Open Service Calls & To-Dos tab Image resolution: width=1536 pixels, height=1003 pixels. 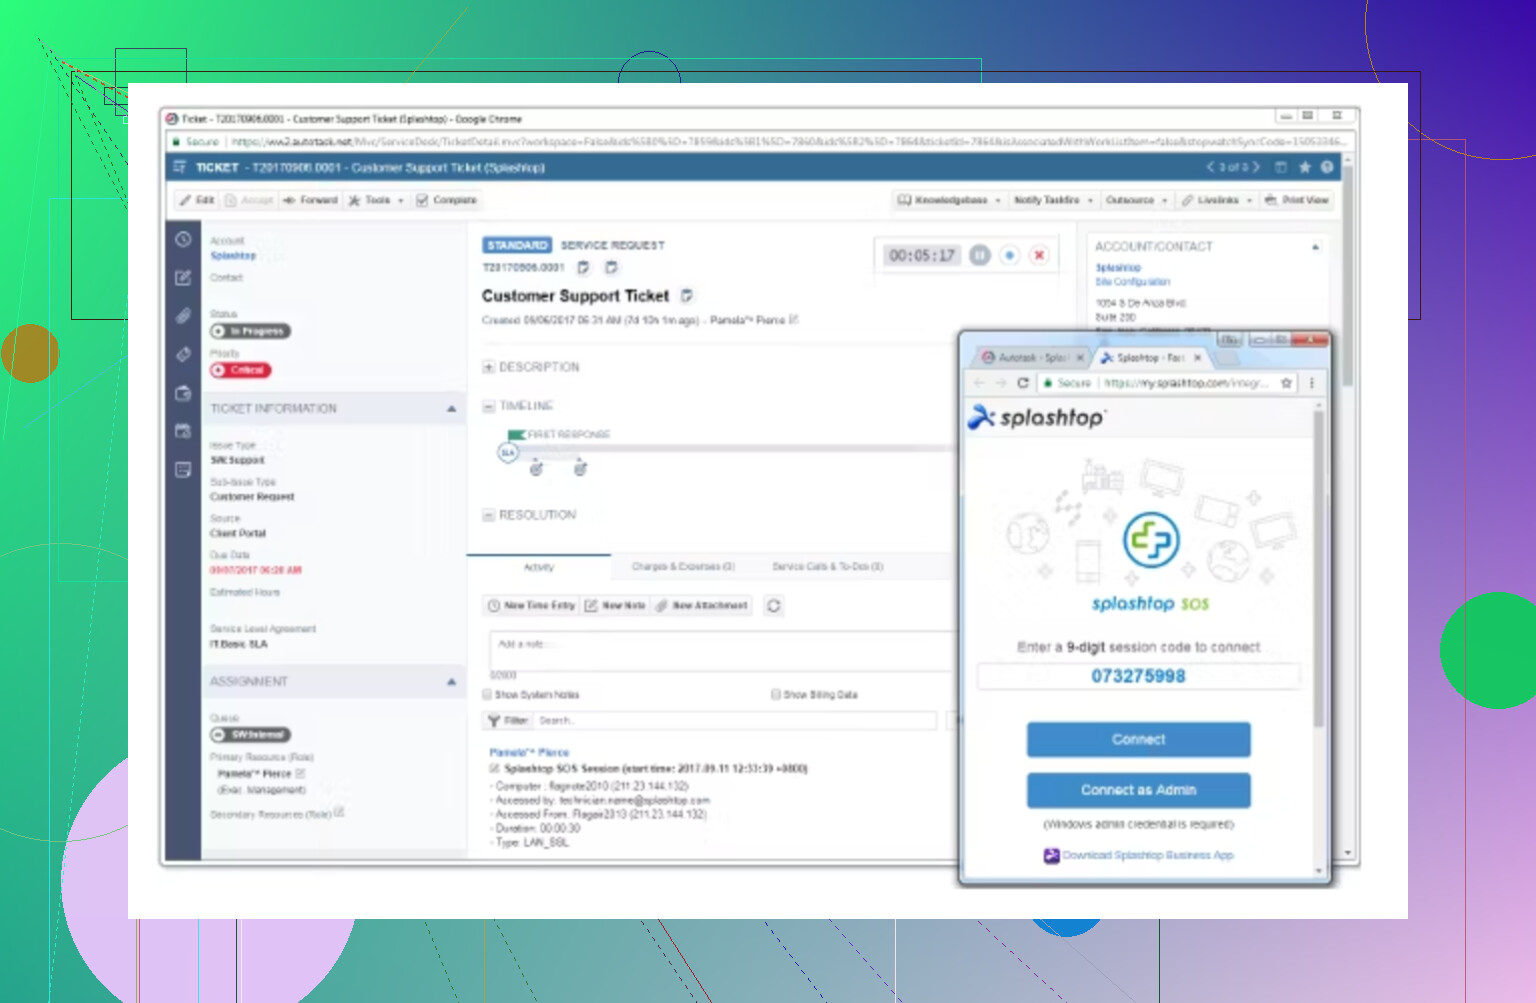827,567
